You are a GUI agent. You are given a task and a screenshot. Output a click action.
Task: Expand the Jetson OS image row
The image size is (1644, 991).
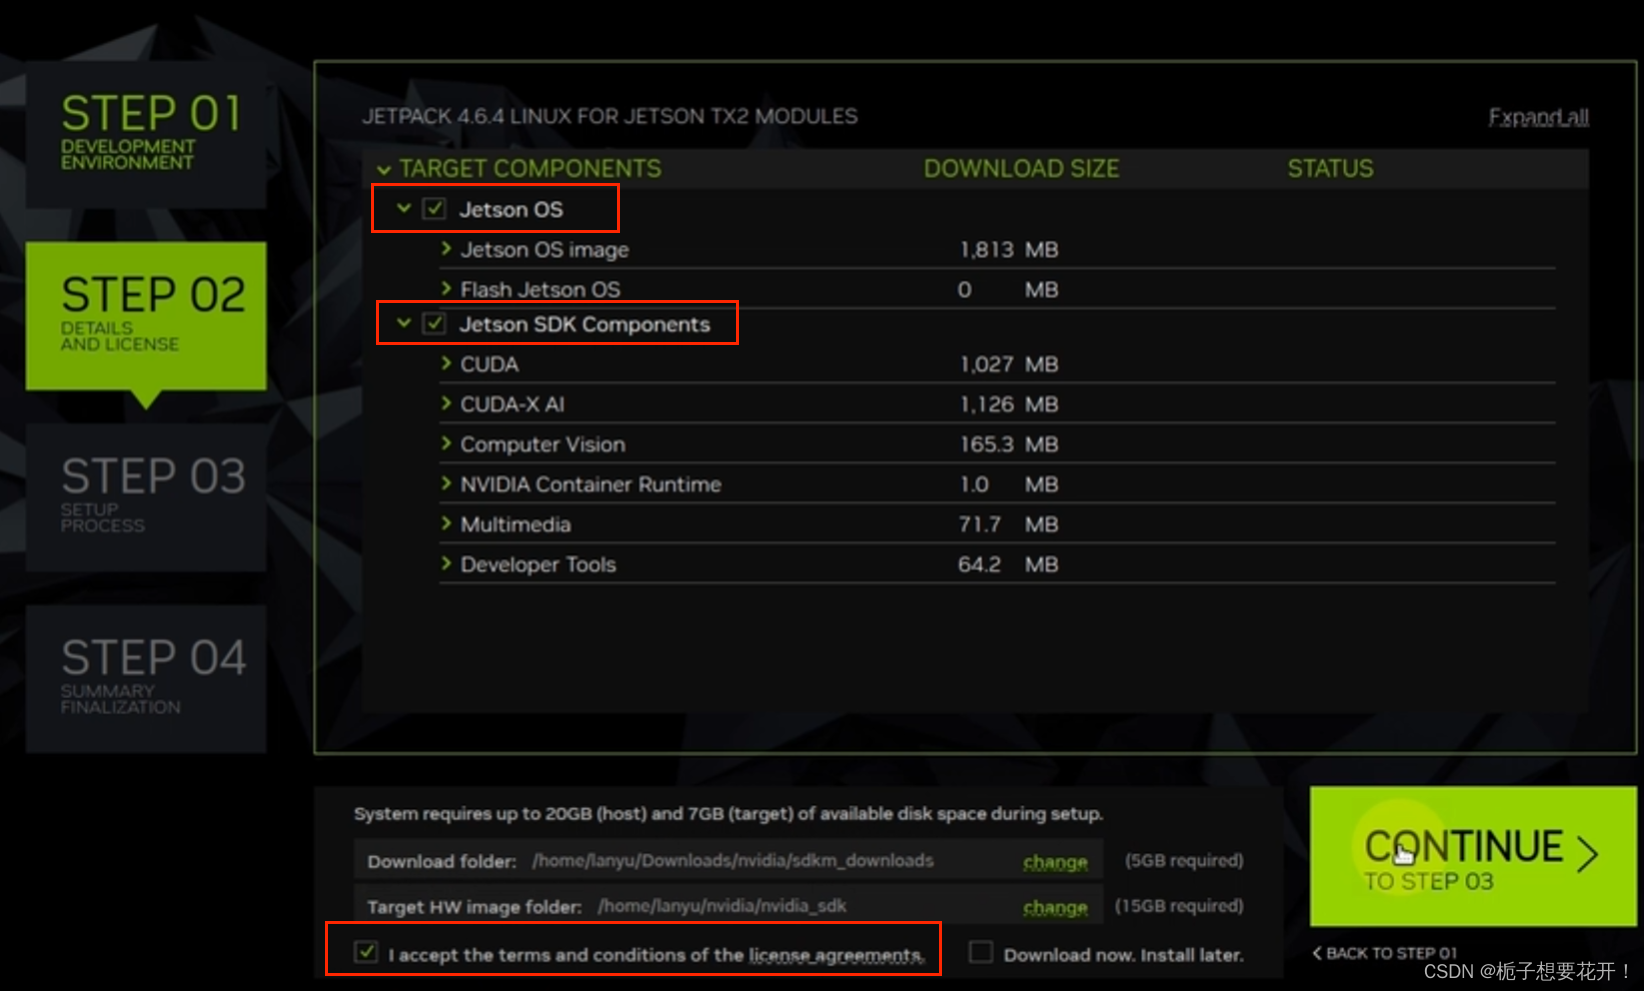[446, 248]
